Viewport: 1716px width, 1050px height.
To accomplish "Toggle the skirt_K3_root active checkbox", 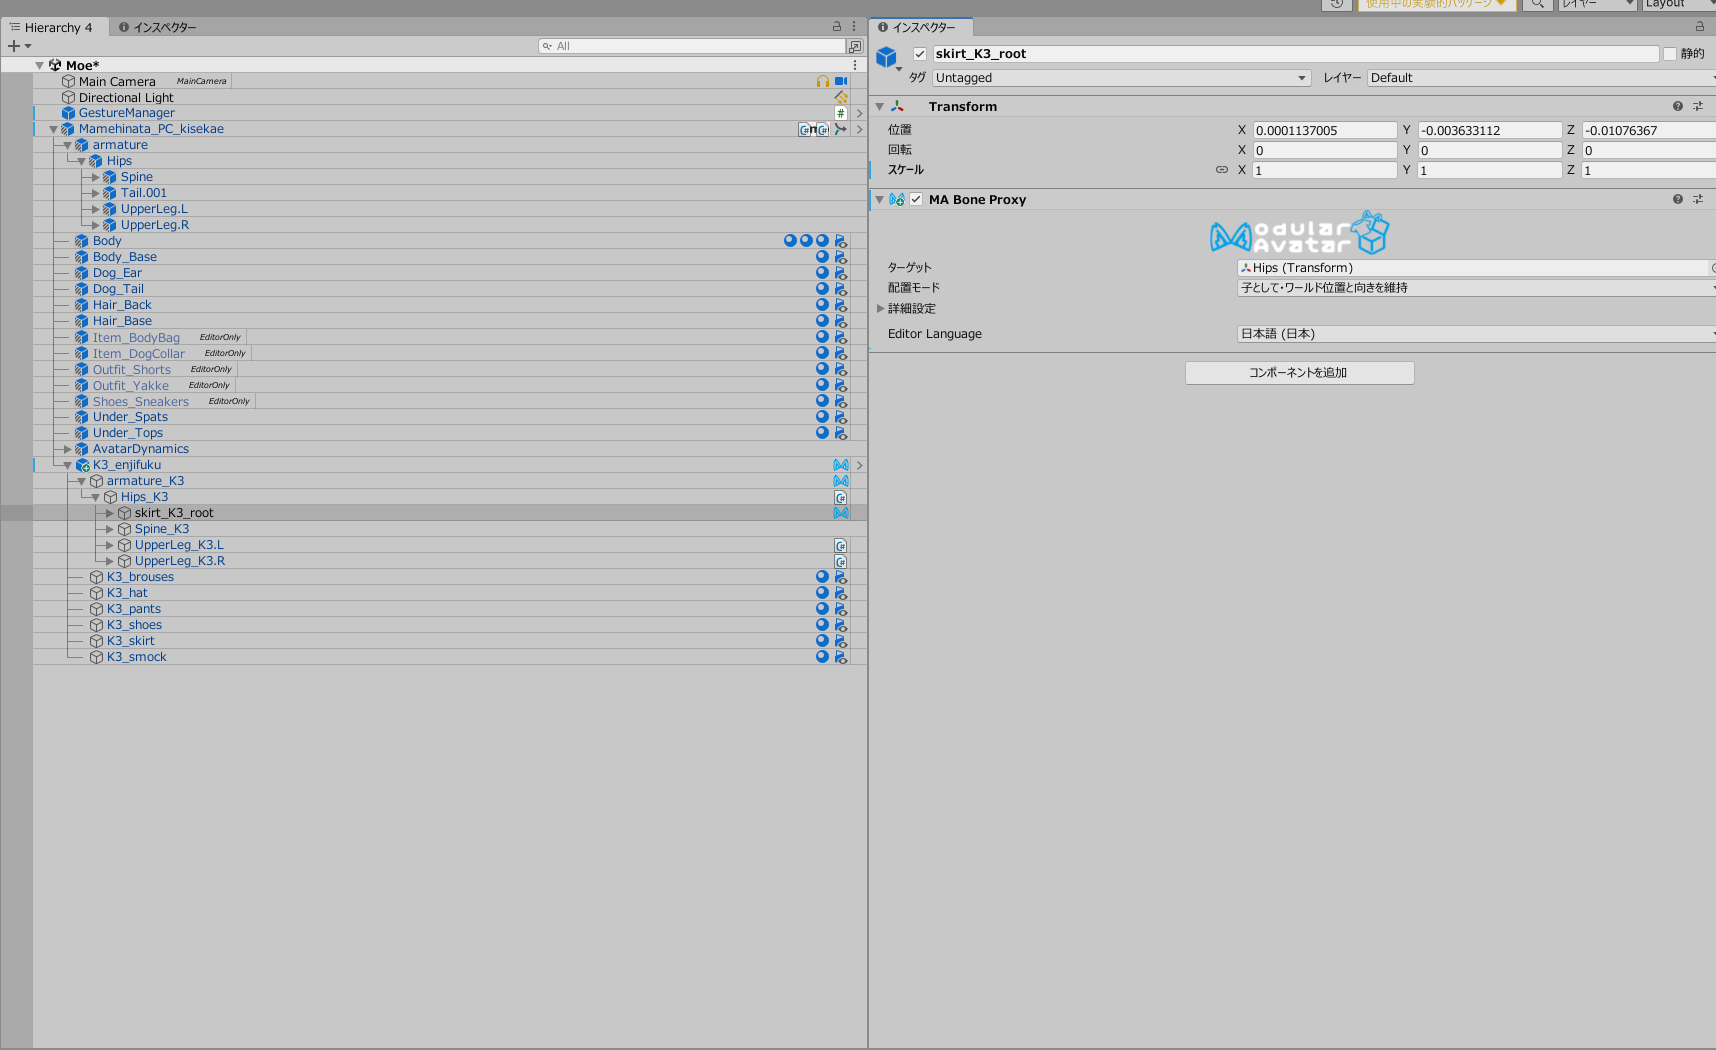I will click(x=919, y=54).
